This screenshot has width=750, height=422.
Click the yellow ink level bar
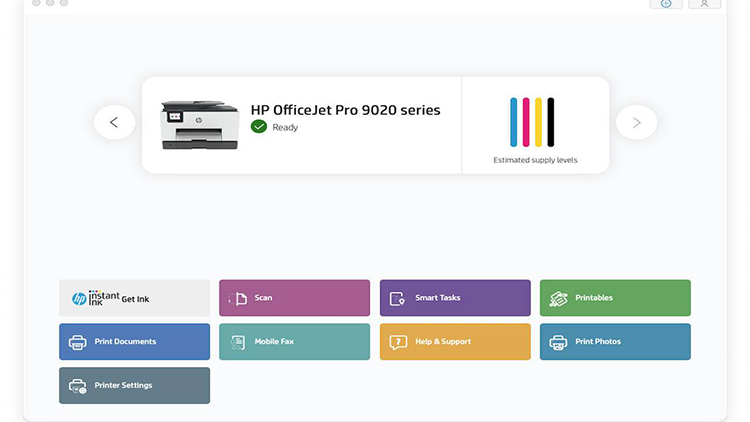click(538, 122)
